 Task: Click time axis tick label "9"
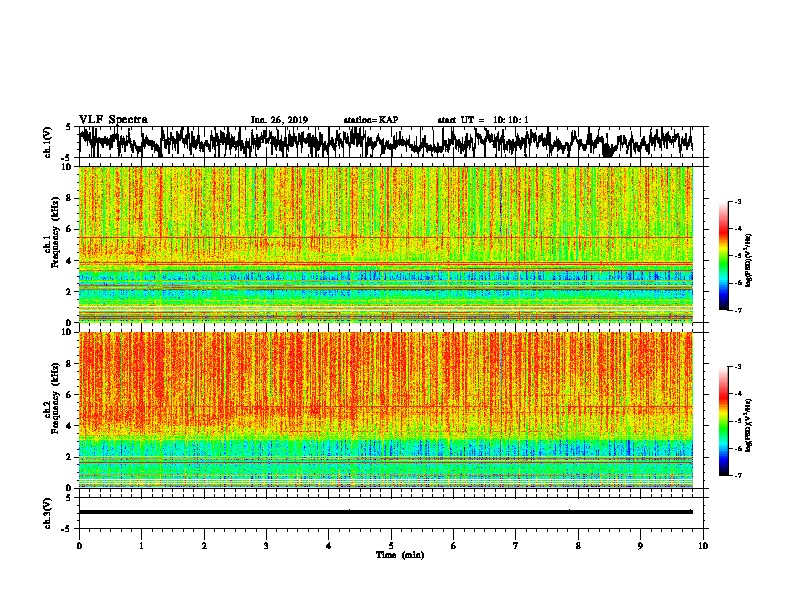640,546
